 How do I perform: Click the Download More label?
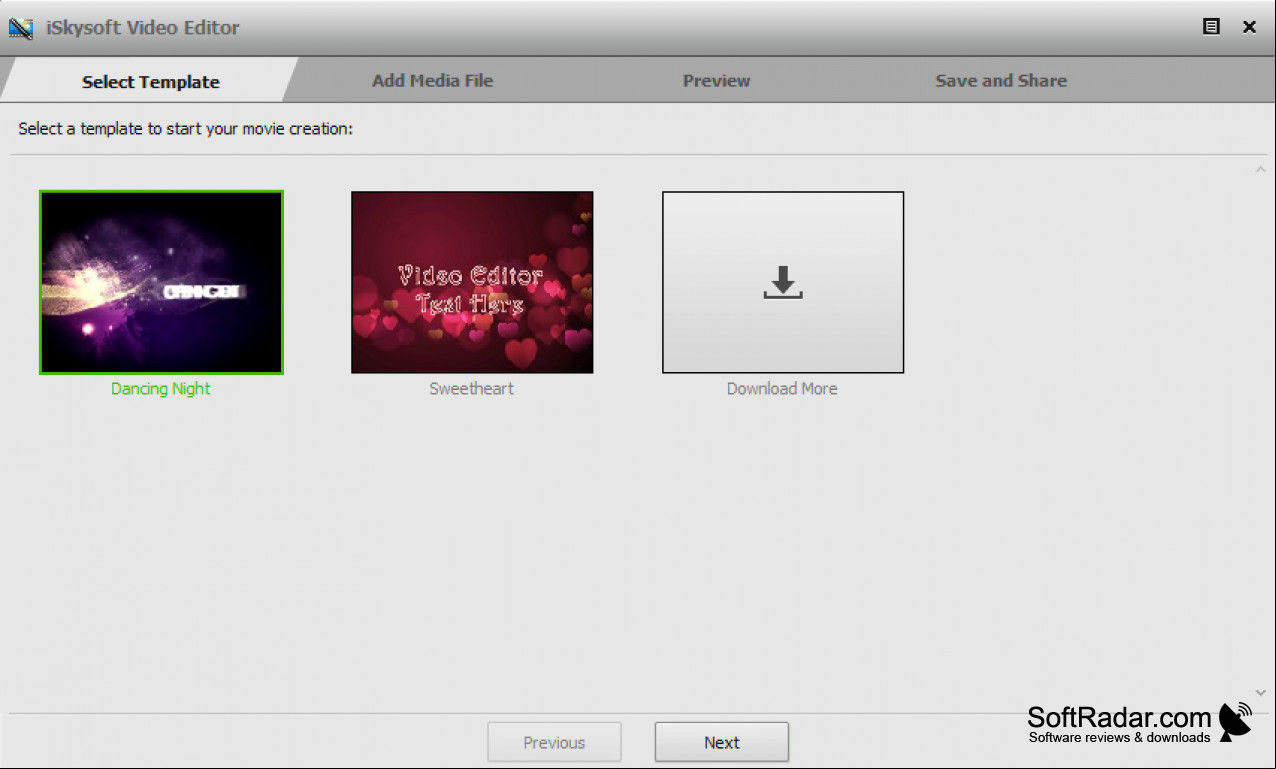782,389
